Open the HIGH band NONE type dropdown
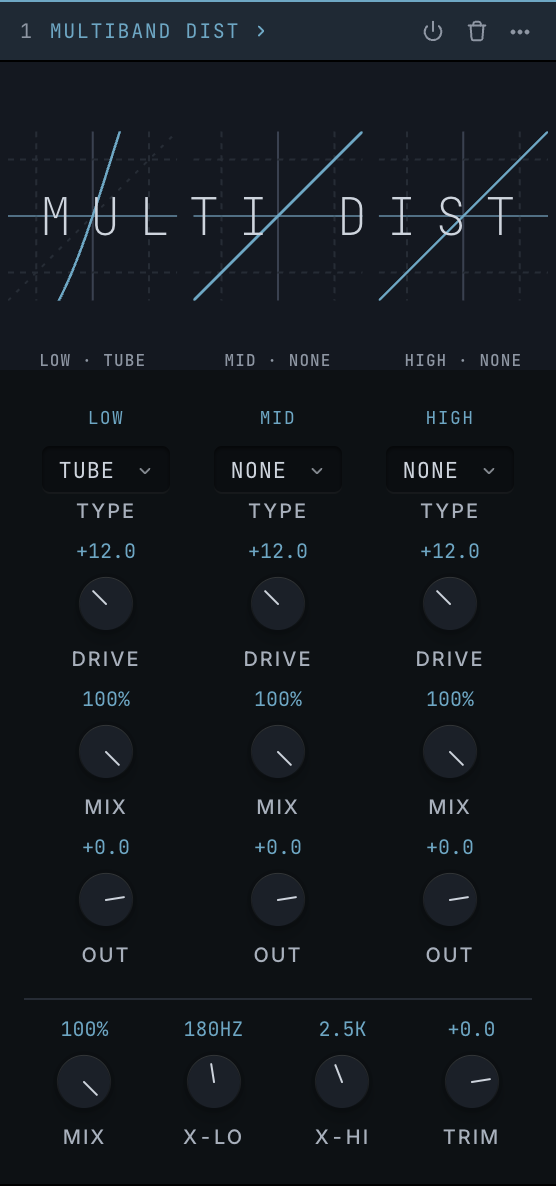The width and height of the screenshot is (556, 1186). tap(450, 470)
